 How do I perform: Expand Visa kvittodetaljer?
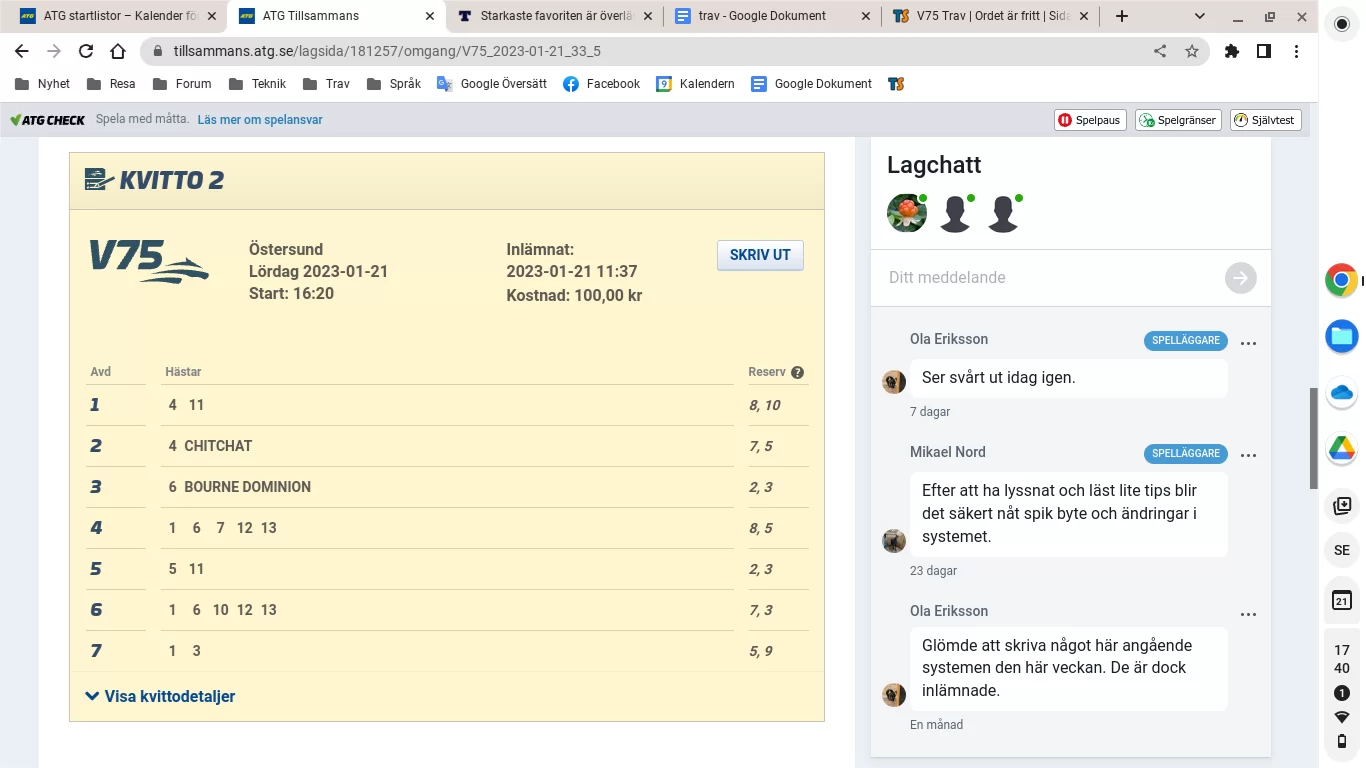[160, 696]
